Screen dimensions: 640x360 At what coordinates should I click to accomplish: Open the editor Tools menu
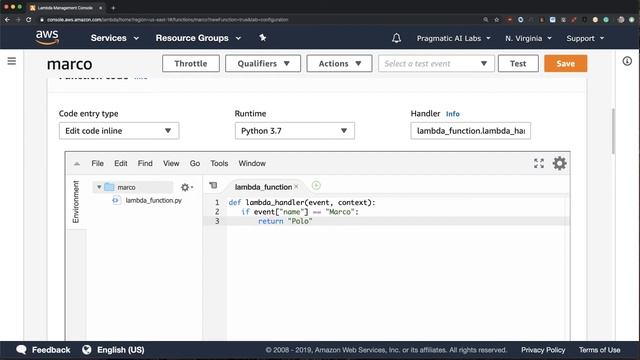219,163
